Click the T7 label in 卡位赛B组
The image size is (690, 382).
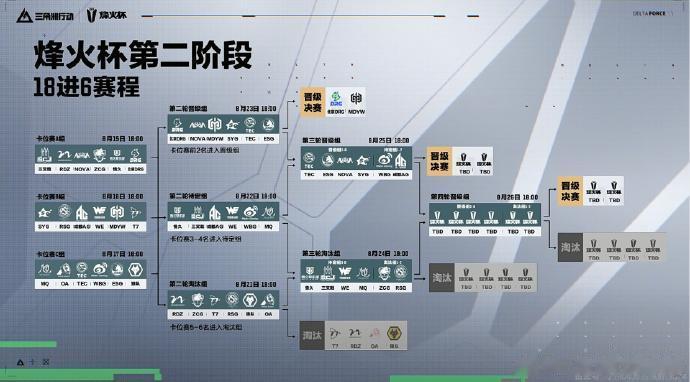coord(136,227)
